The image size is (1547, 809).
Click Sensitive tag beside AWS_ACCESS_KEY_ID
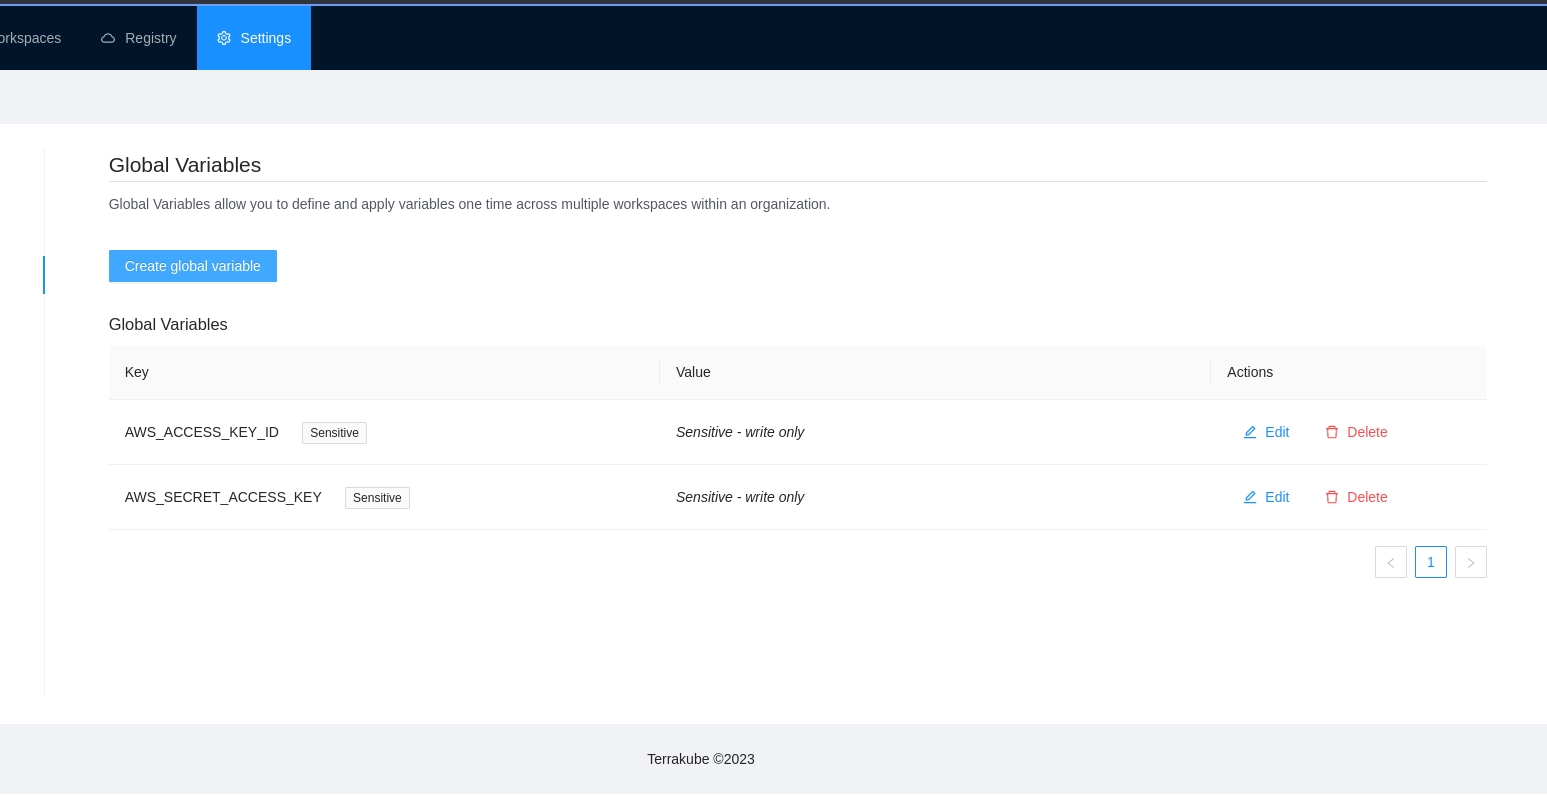(x=334, y=433)
